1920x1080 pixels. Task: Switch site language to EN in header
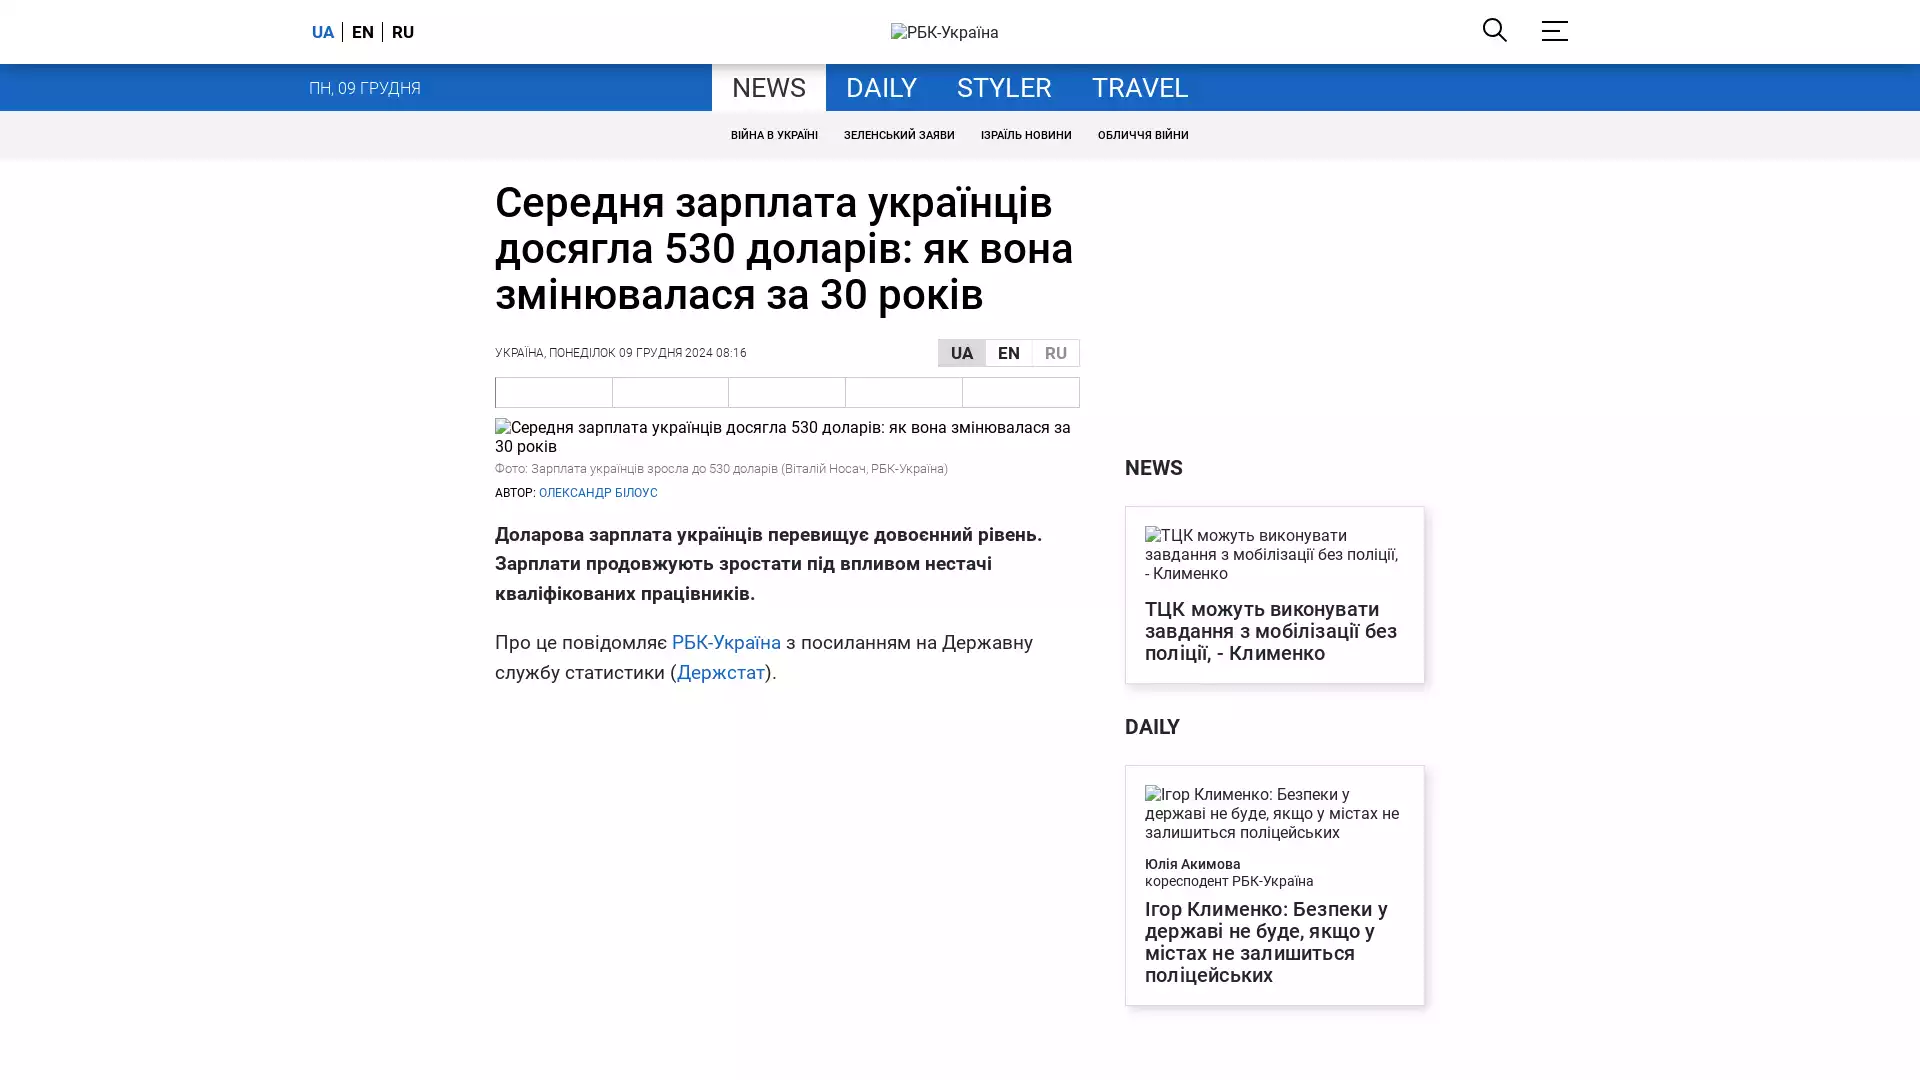(x=363, y=32)
